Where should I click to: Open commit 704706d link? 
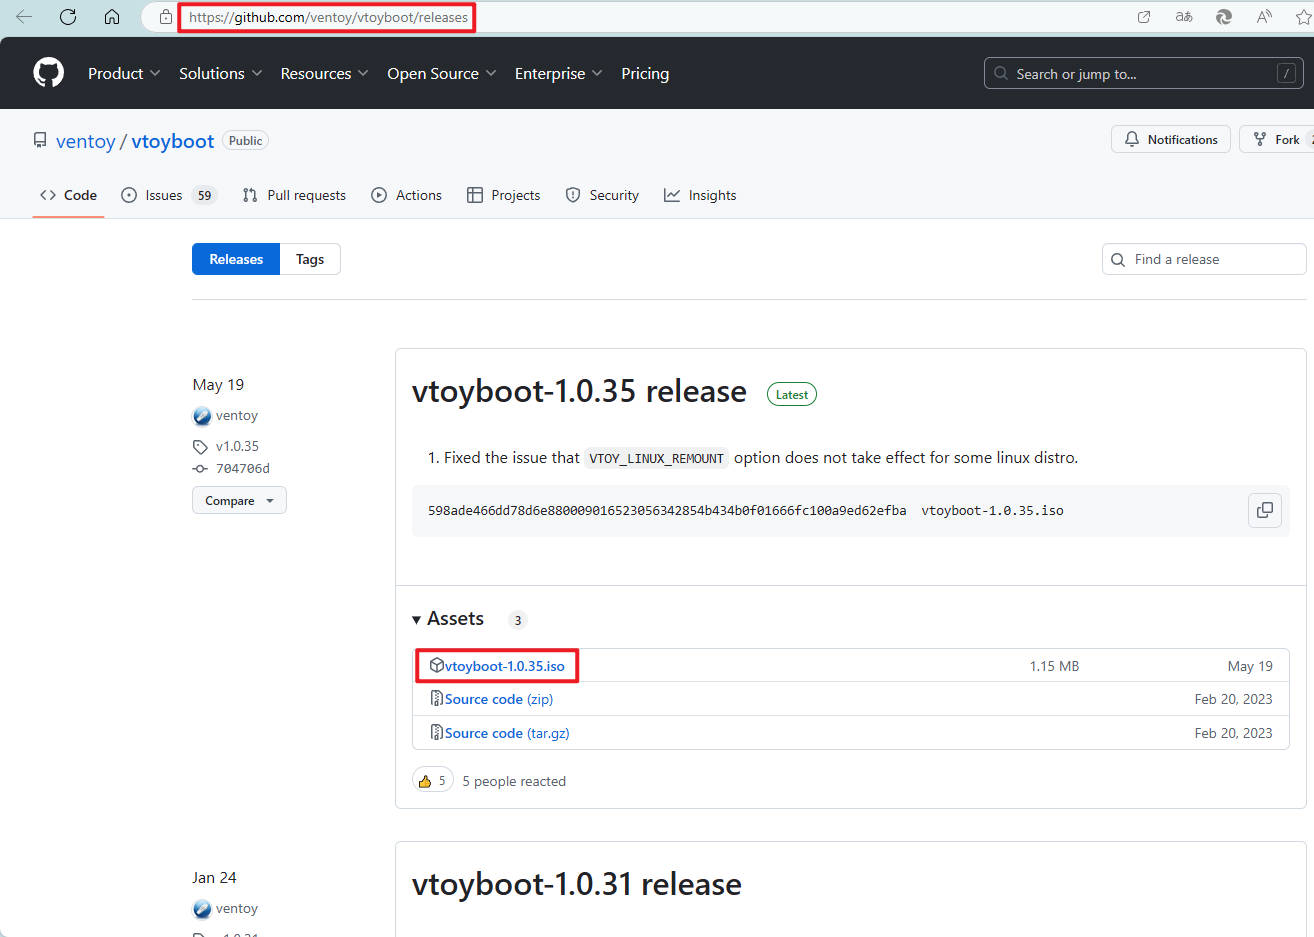pos(243,468)
